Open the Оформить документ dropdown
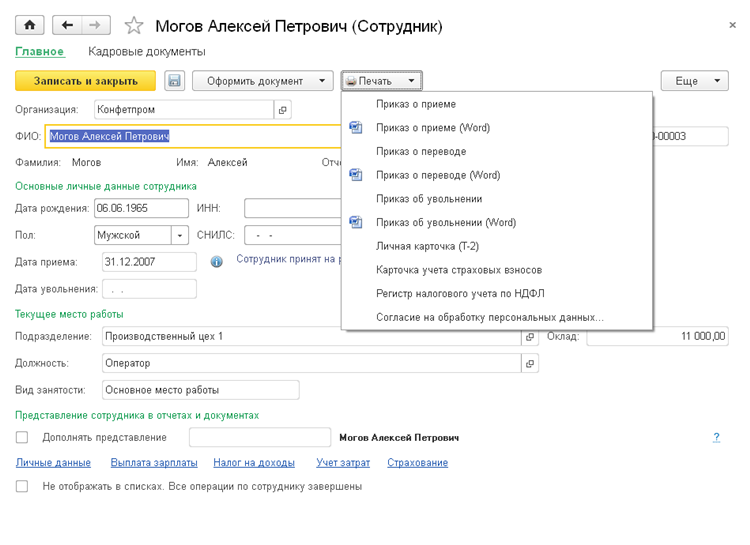The height and width of the screenshot is (545, 750). point(262,81)
